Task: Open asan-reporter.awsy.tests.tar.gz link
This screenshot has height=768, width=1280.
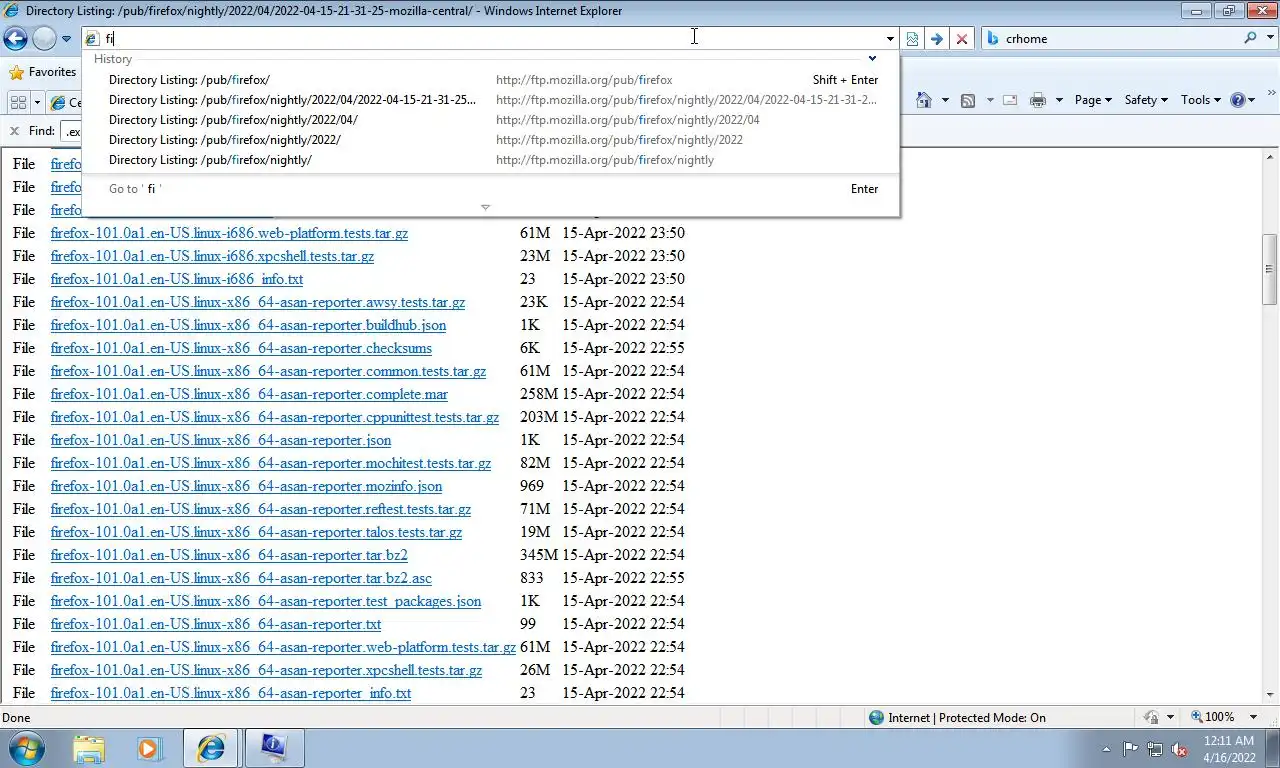Action: [258, 302]
